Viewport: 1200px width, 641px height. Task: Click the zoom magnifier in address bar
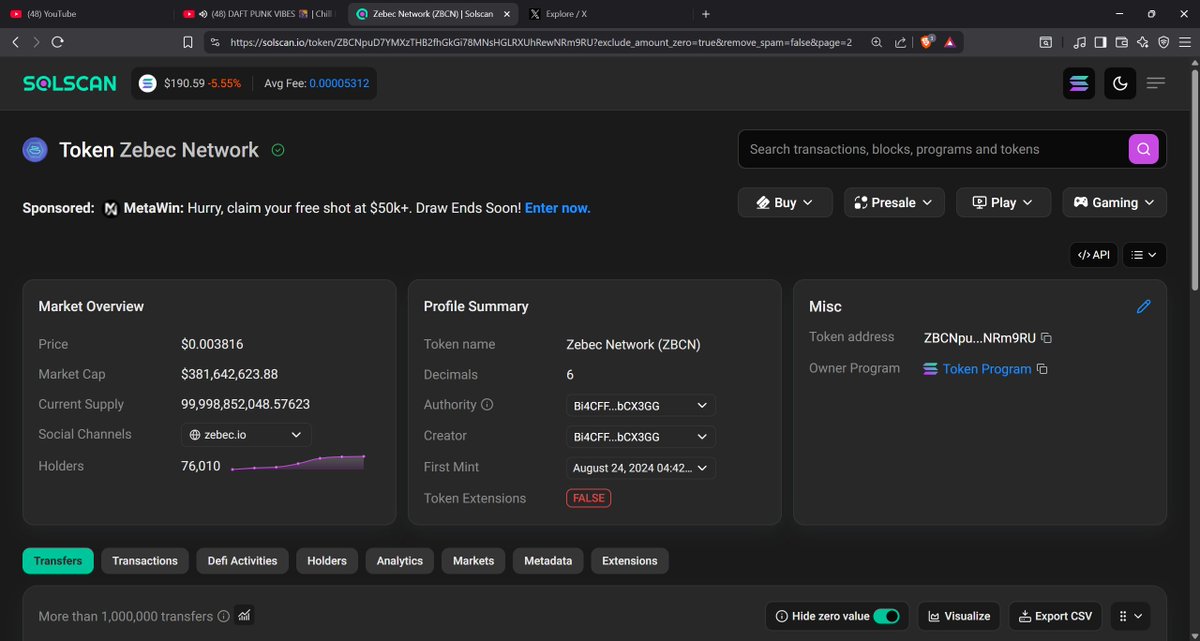tap(877, 42)
